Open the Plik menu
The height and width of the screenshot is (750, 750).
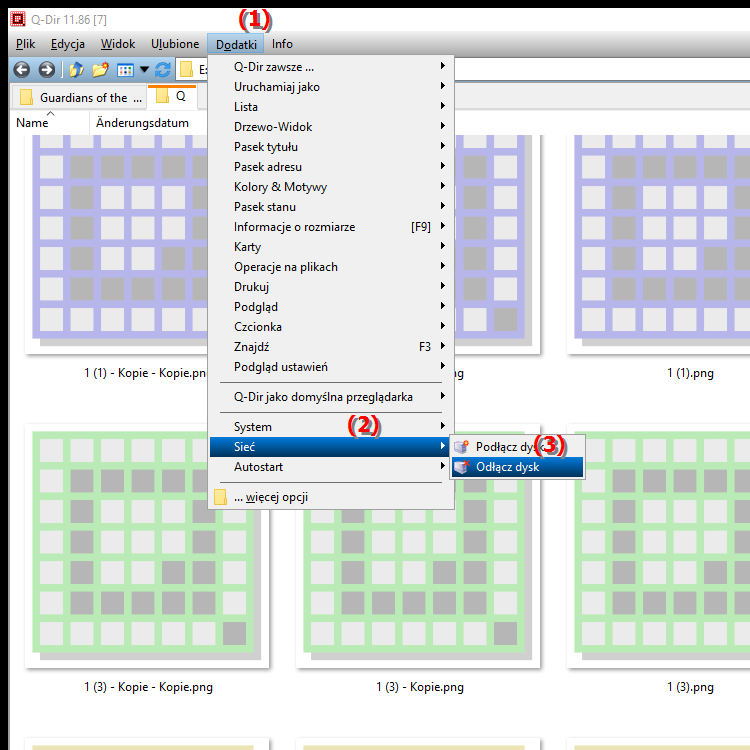point(26,44)
